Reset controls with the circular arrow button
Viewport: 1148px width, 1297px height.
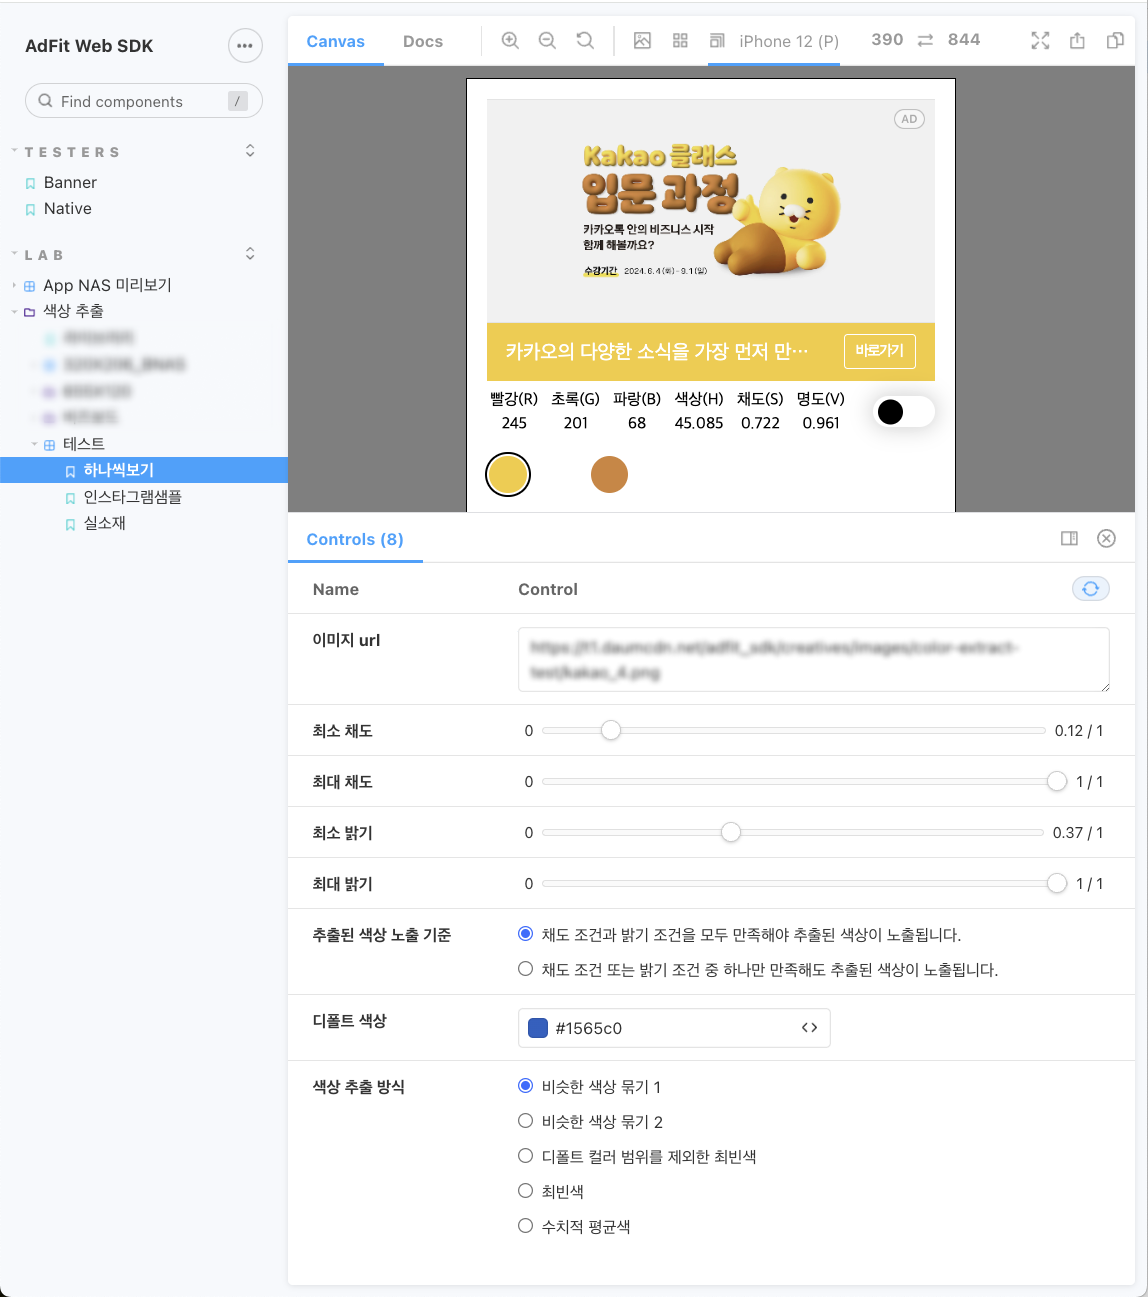1091,589
